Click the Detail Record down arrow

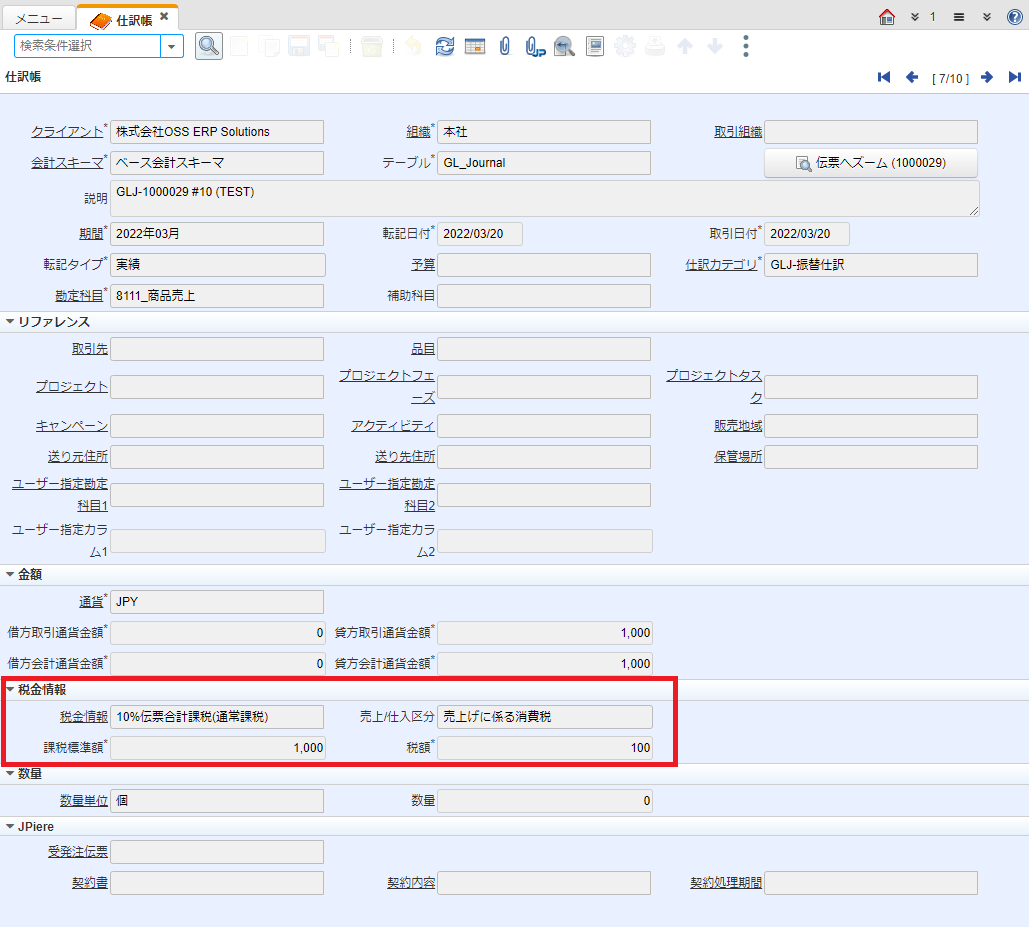click(715, 46)
